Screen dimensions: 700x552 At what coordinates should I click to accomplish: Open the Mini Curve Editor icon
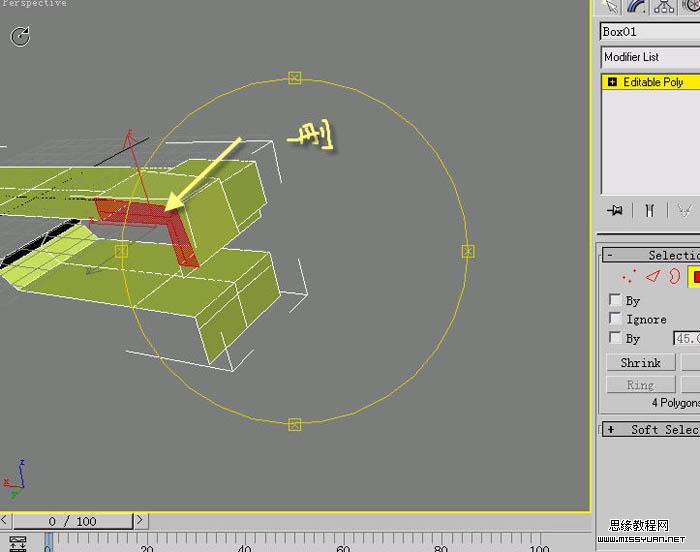click(x=18, y=544)
